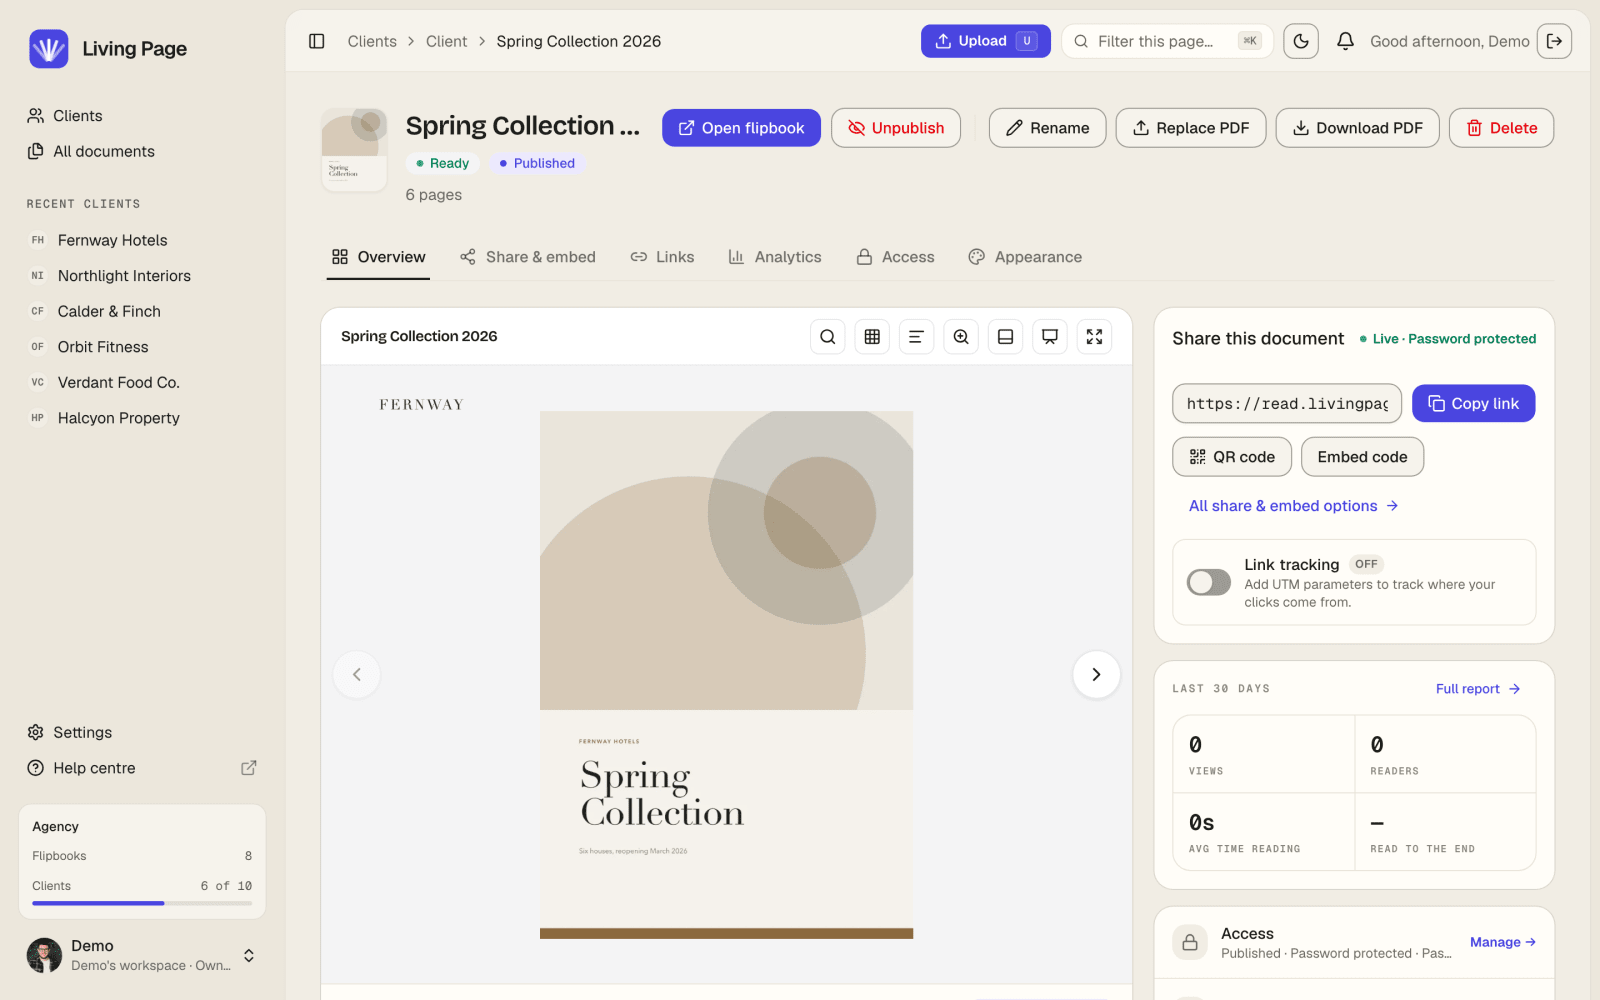
Task: Switch to Share & embed tab
Action: (x=528, y=257)
